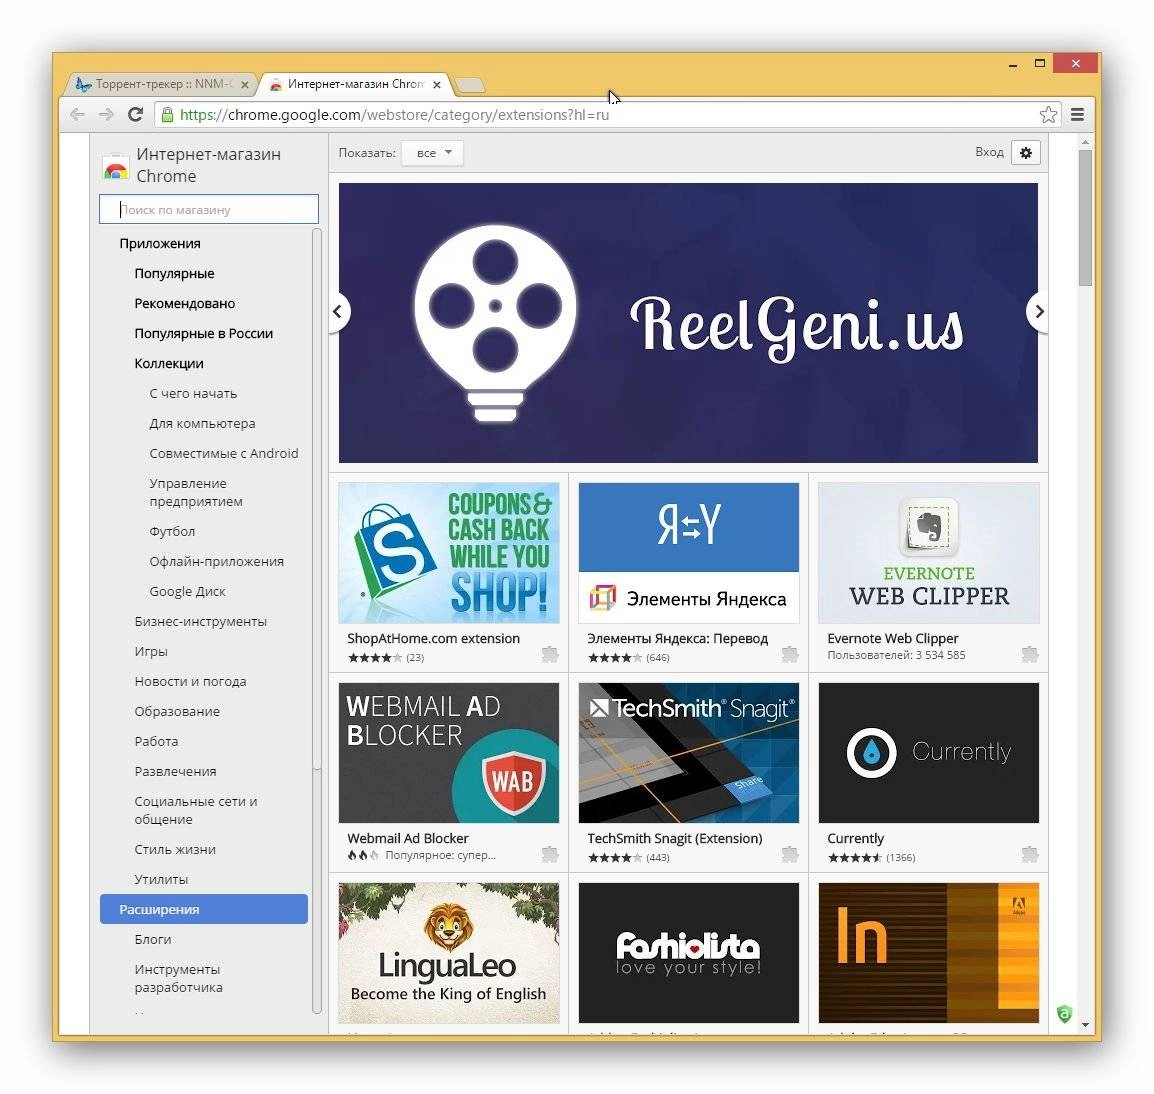Open the Webmail Ad Blocker thumbnail
Screen dimensions: 1154x1094
click(449, 752)
